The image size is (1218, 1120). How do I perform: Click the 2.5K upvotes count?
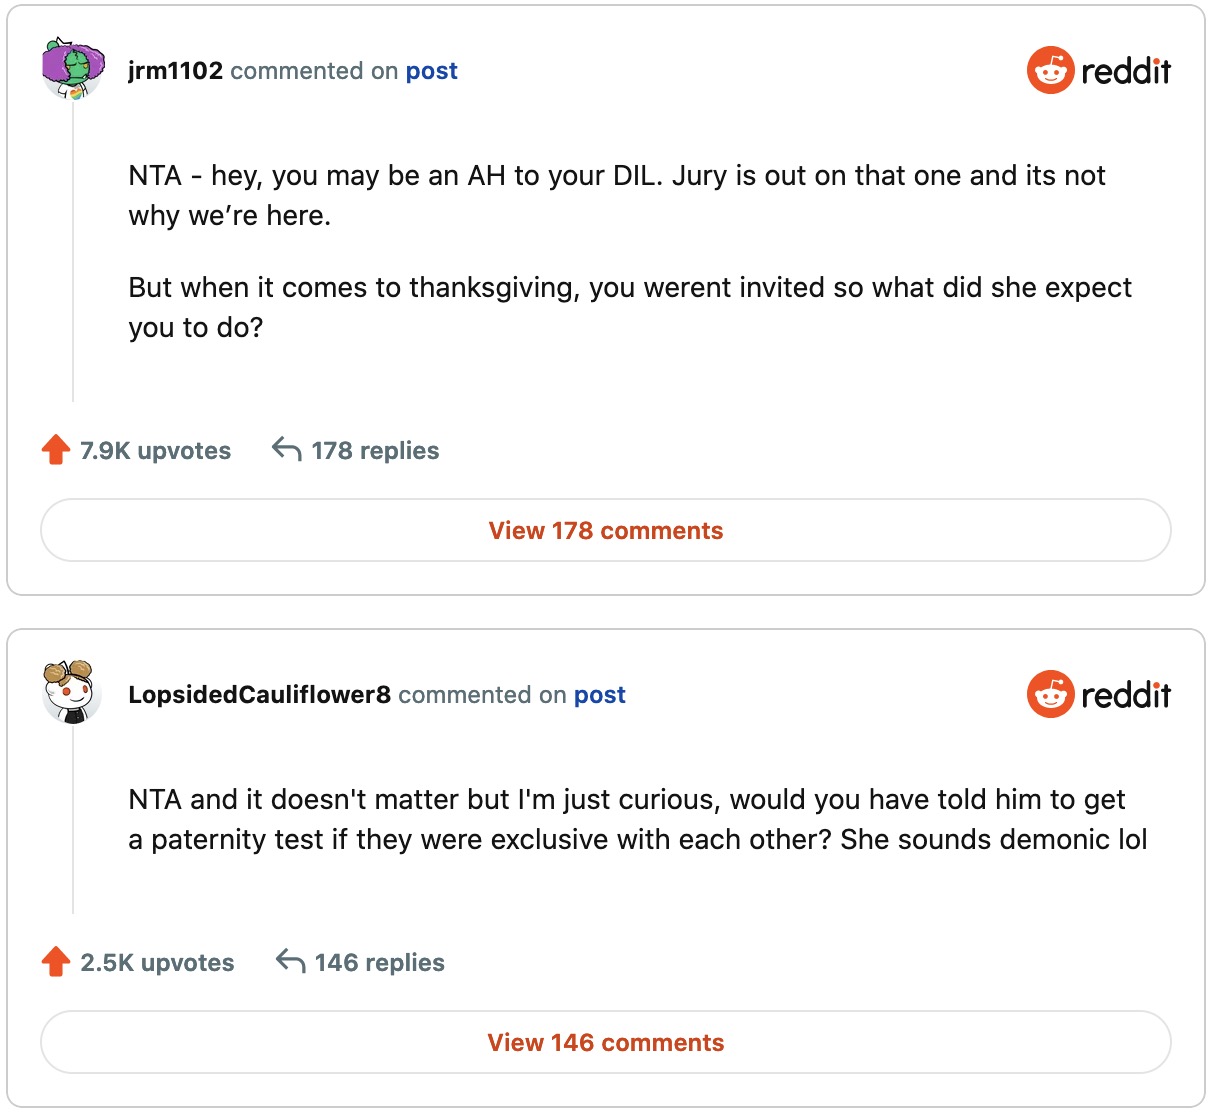coord(157,963)
